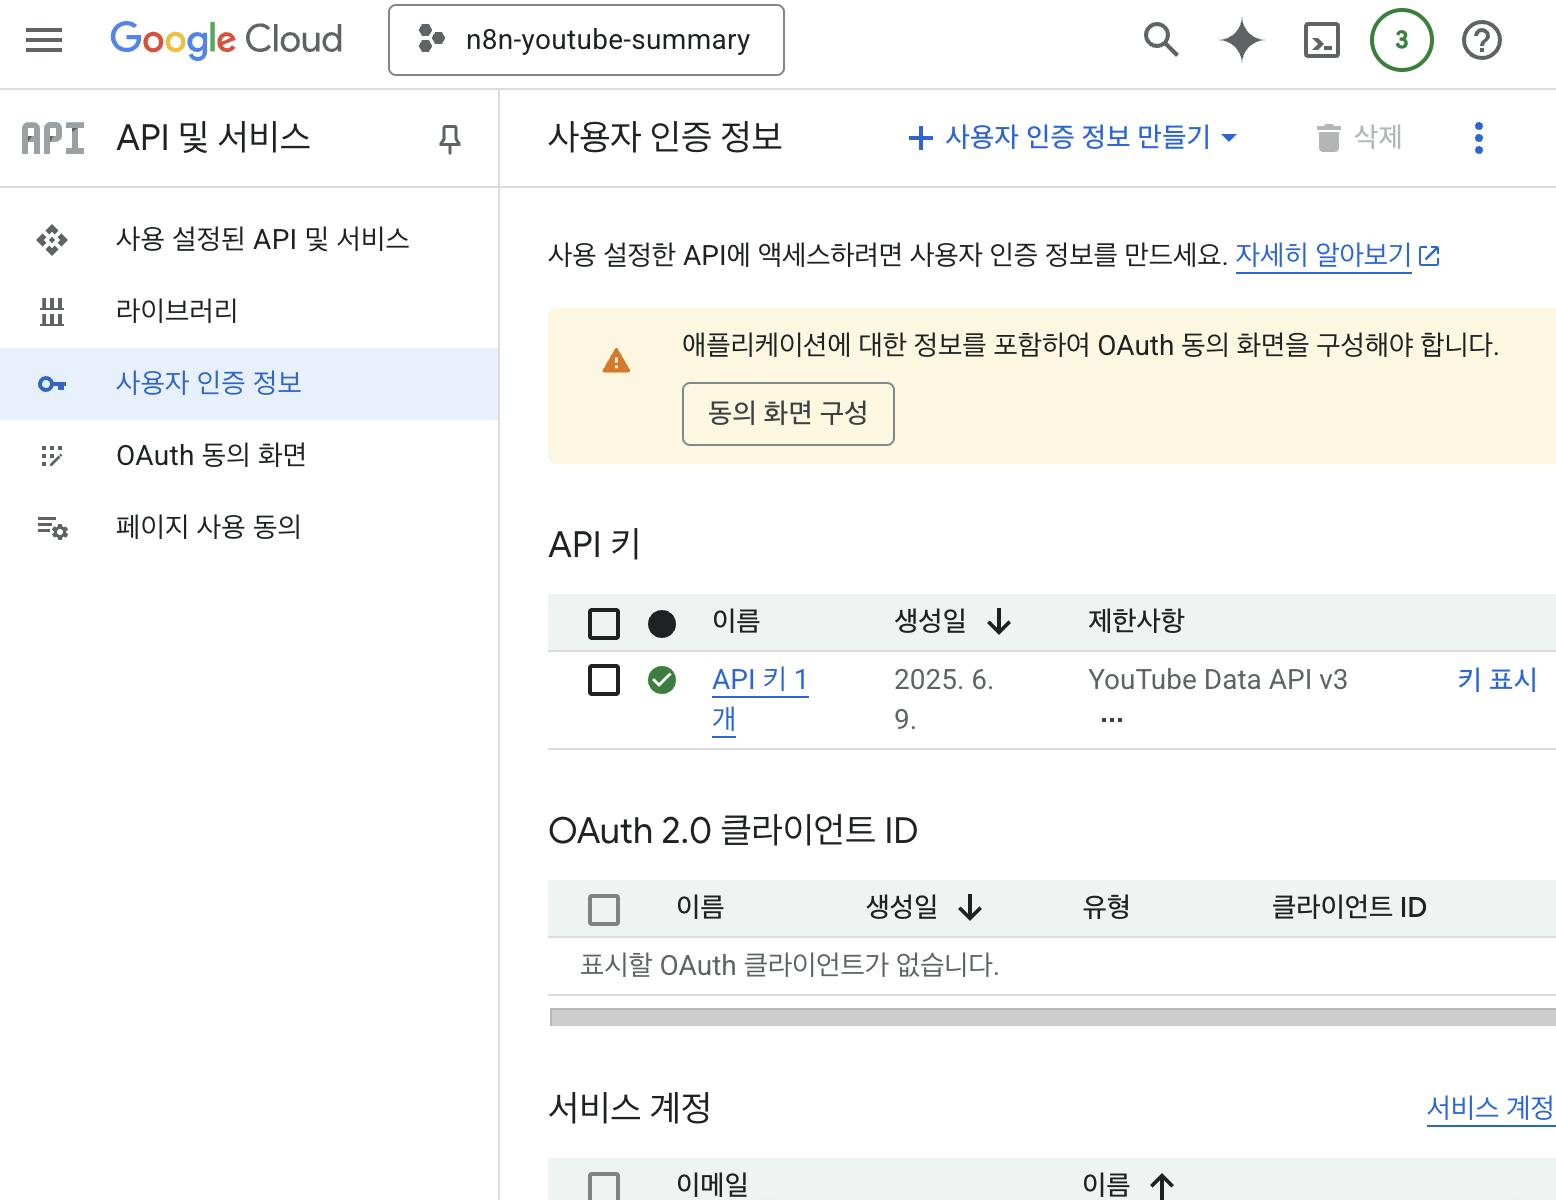Click the 서비스 계정 management link
The width and height of the screenshot is (1556, 1200).
(1490, 1108)
